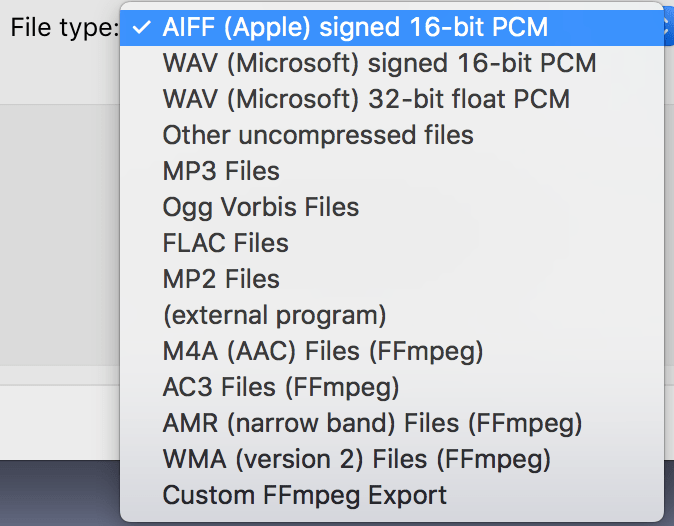Click the File type popup arrows
This screenshot has width=674, height=526.
tap(667, 27)
